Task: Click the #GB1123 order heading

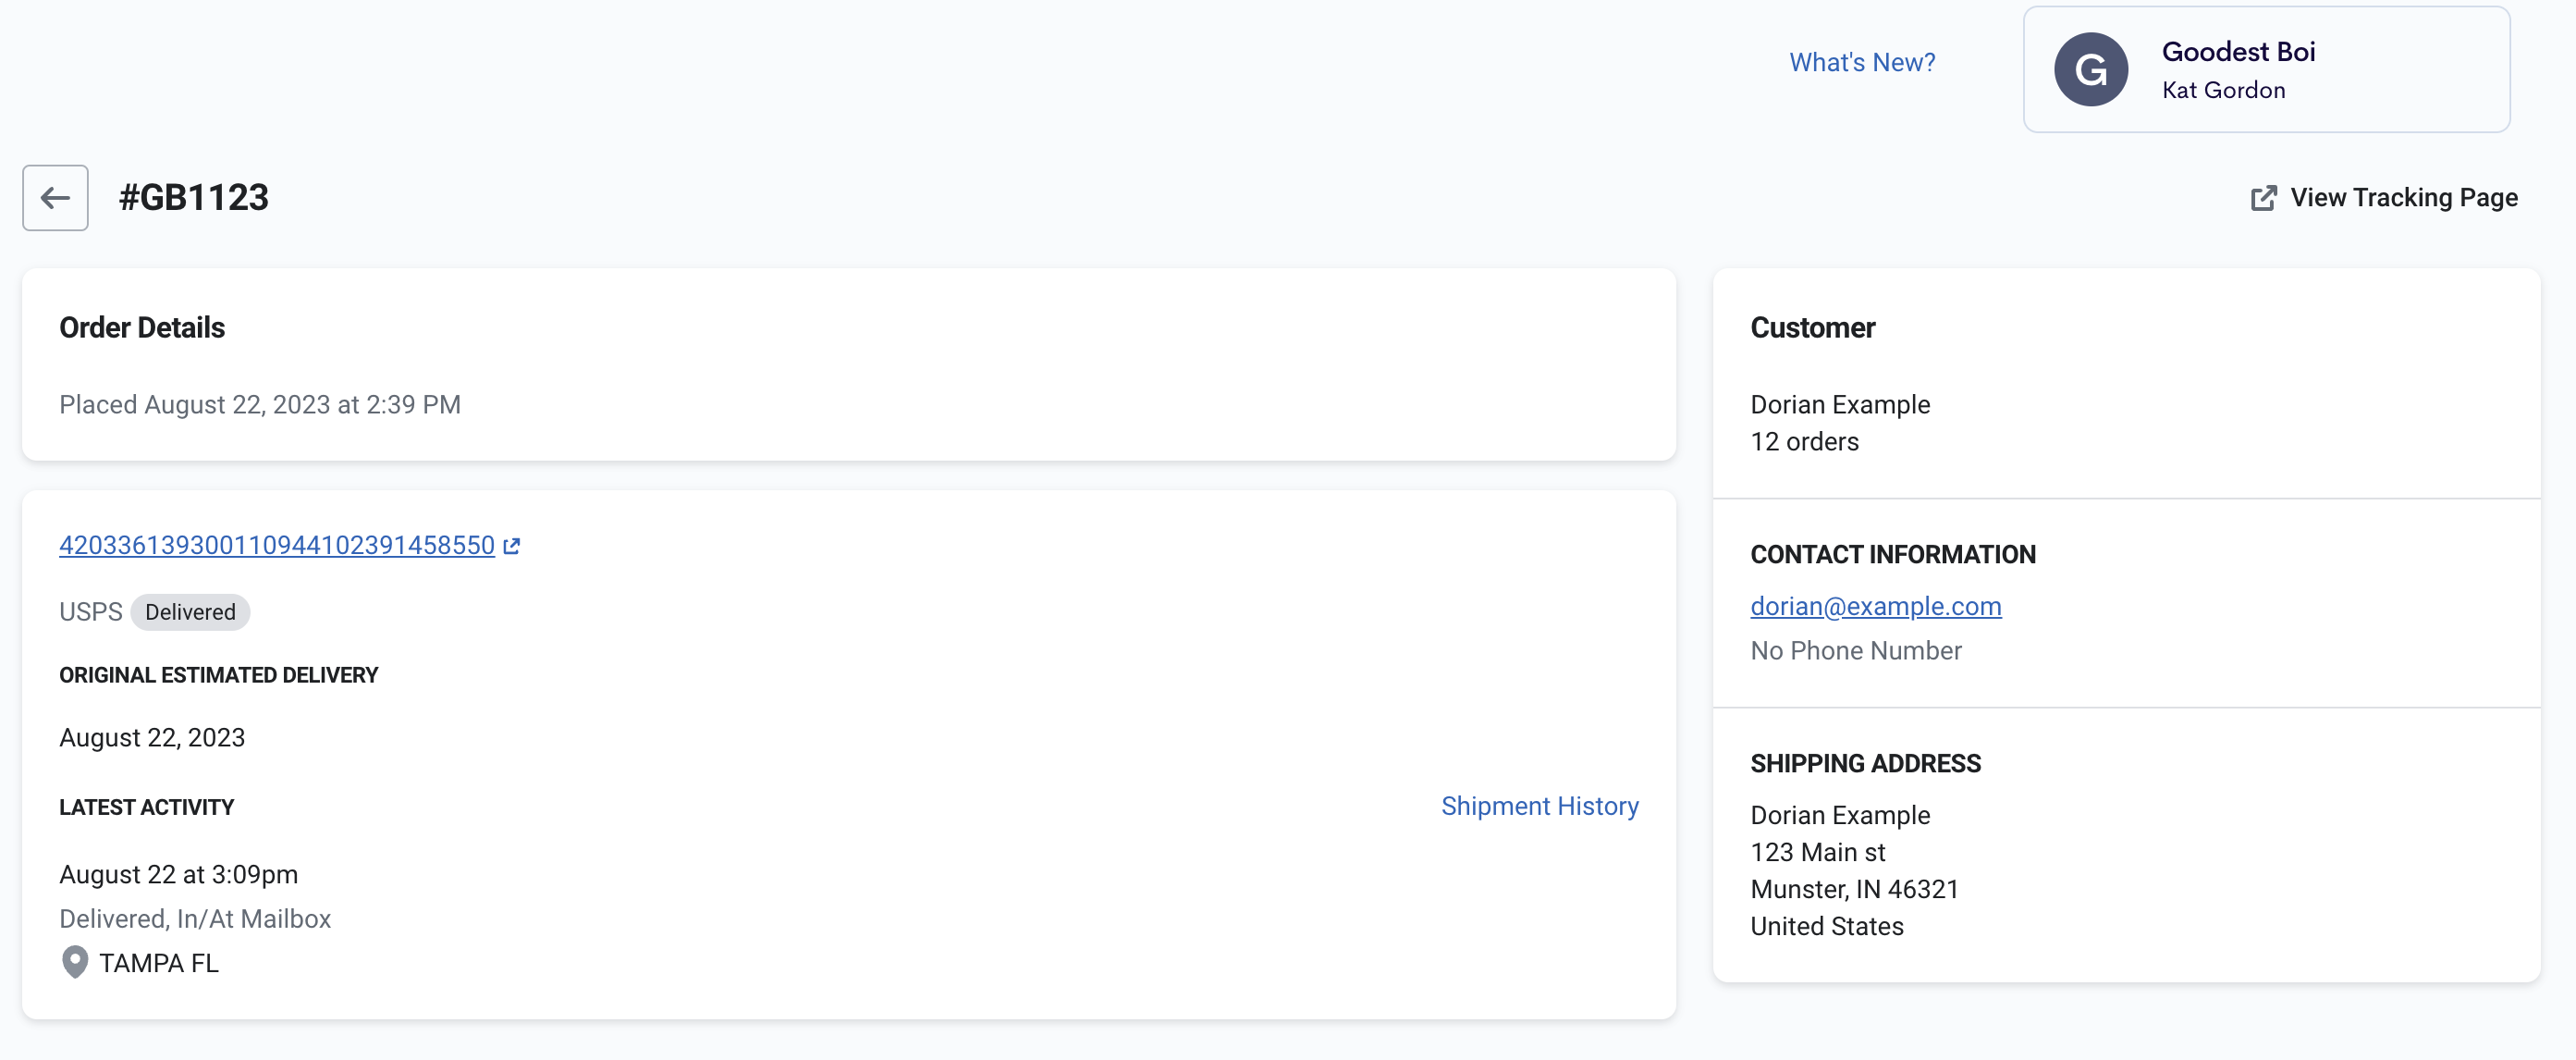Action: tap(193, 197)
